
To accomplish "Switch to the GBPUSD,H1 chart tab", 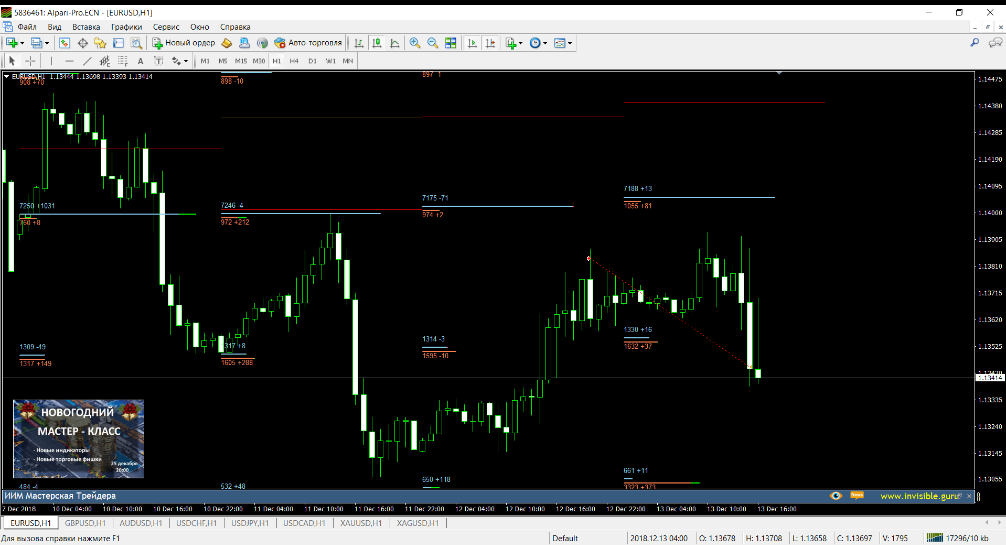I will click(85, 523).
